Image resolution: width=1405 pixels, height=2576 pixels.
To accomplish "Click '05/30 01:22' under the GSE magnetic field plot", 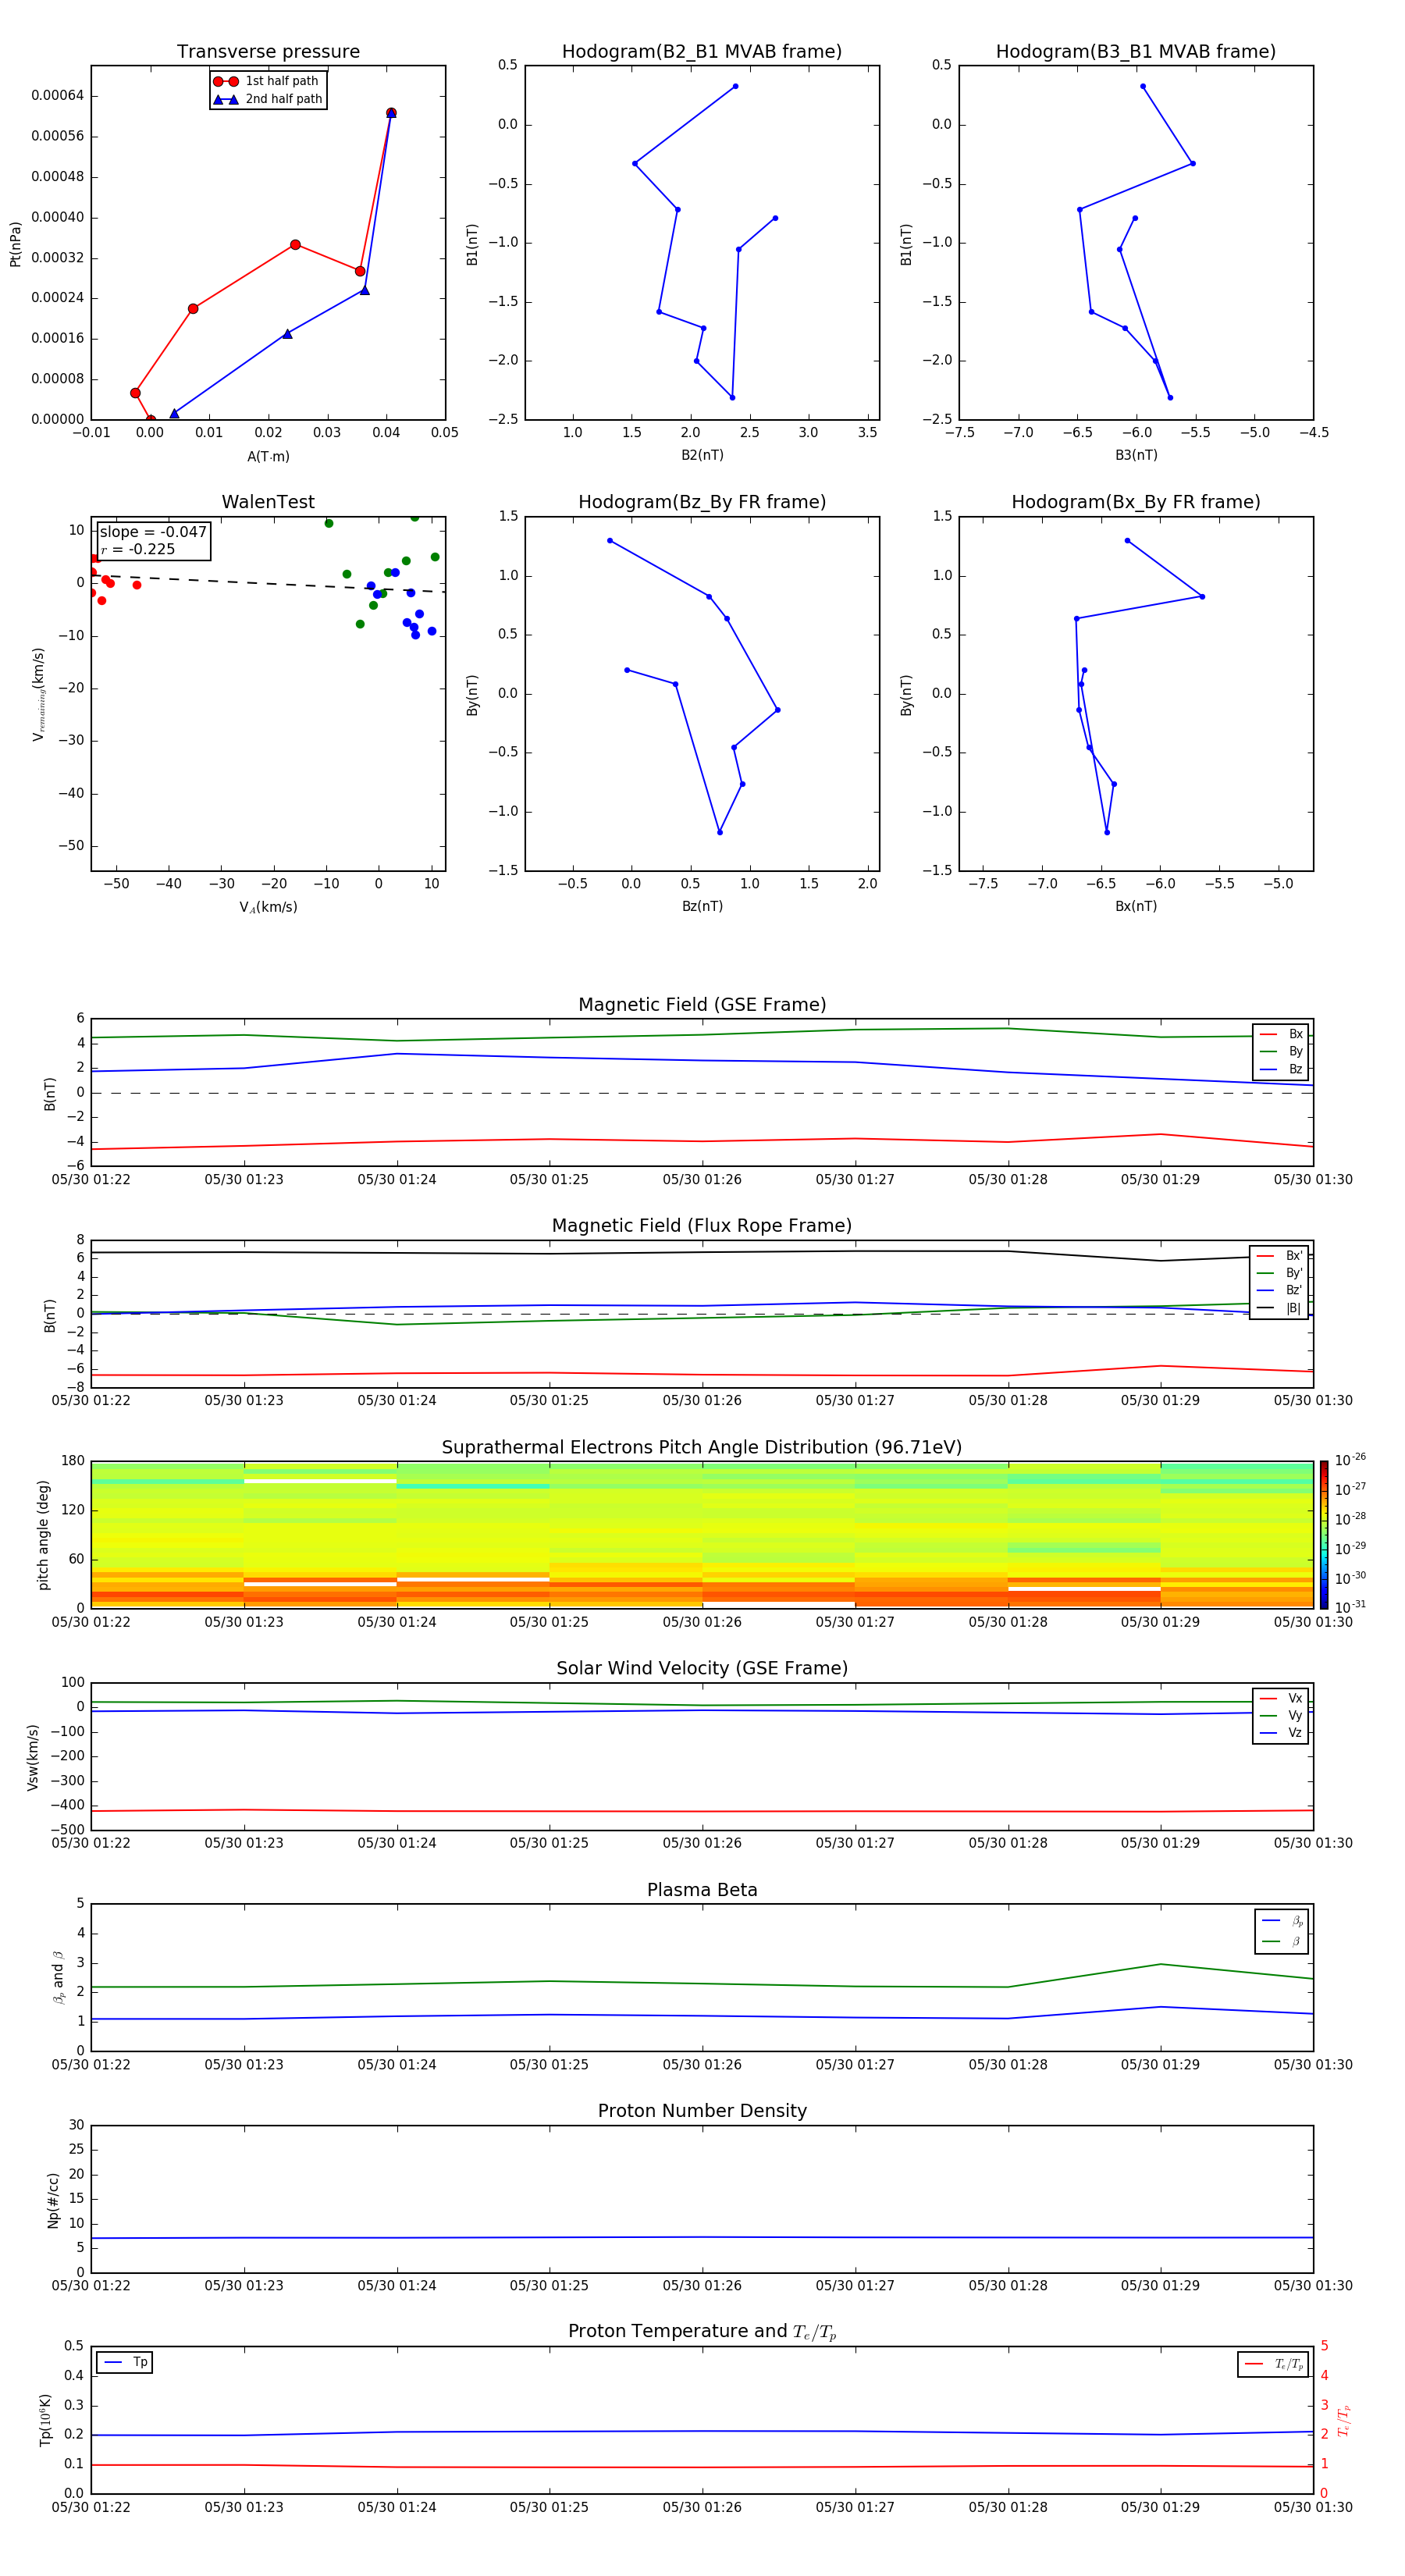I will pyautogui.click(x=91, y=1180).
